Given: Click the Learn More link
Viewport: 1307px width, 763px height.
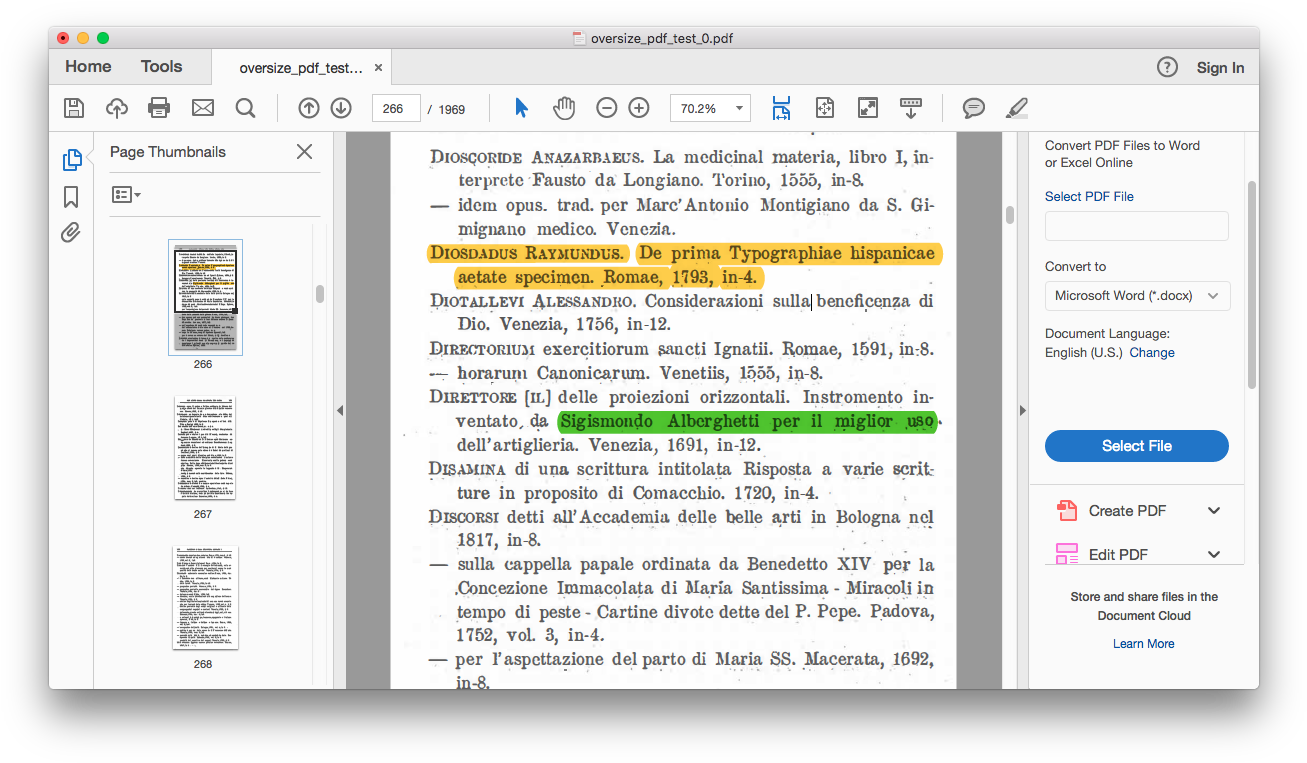Looking at the screenshot, I should click(1143, 644).
